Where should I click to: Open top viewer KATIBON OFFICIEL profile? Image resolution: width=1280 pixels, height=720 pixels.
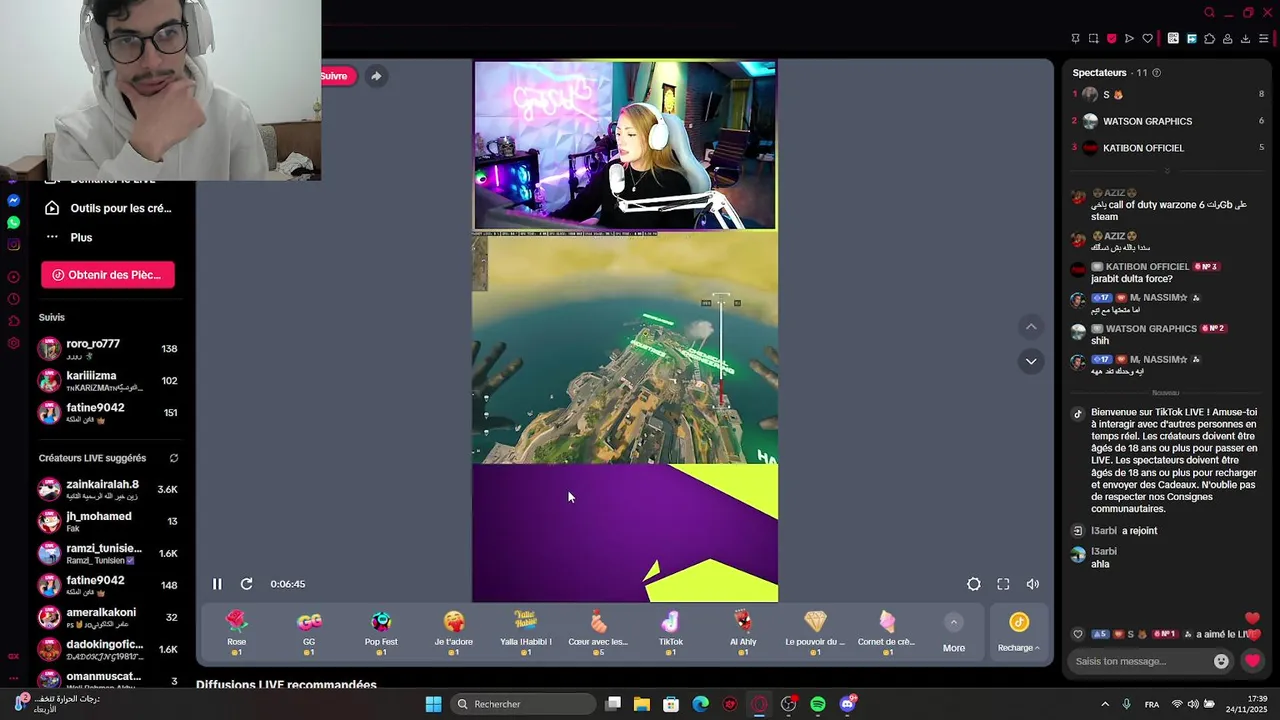pos(1143,148)
